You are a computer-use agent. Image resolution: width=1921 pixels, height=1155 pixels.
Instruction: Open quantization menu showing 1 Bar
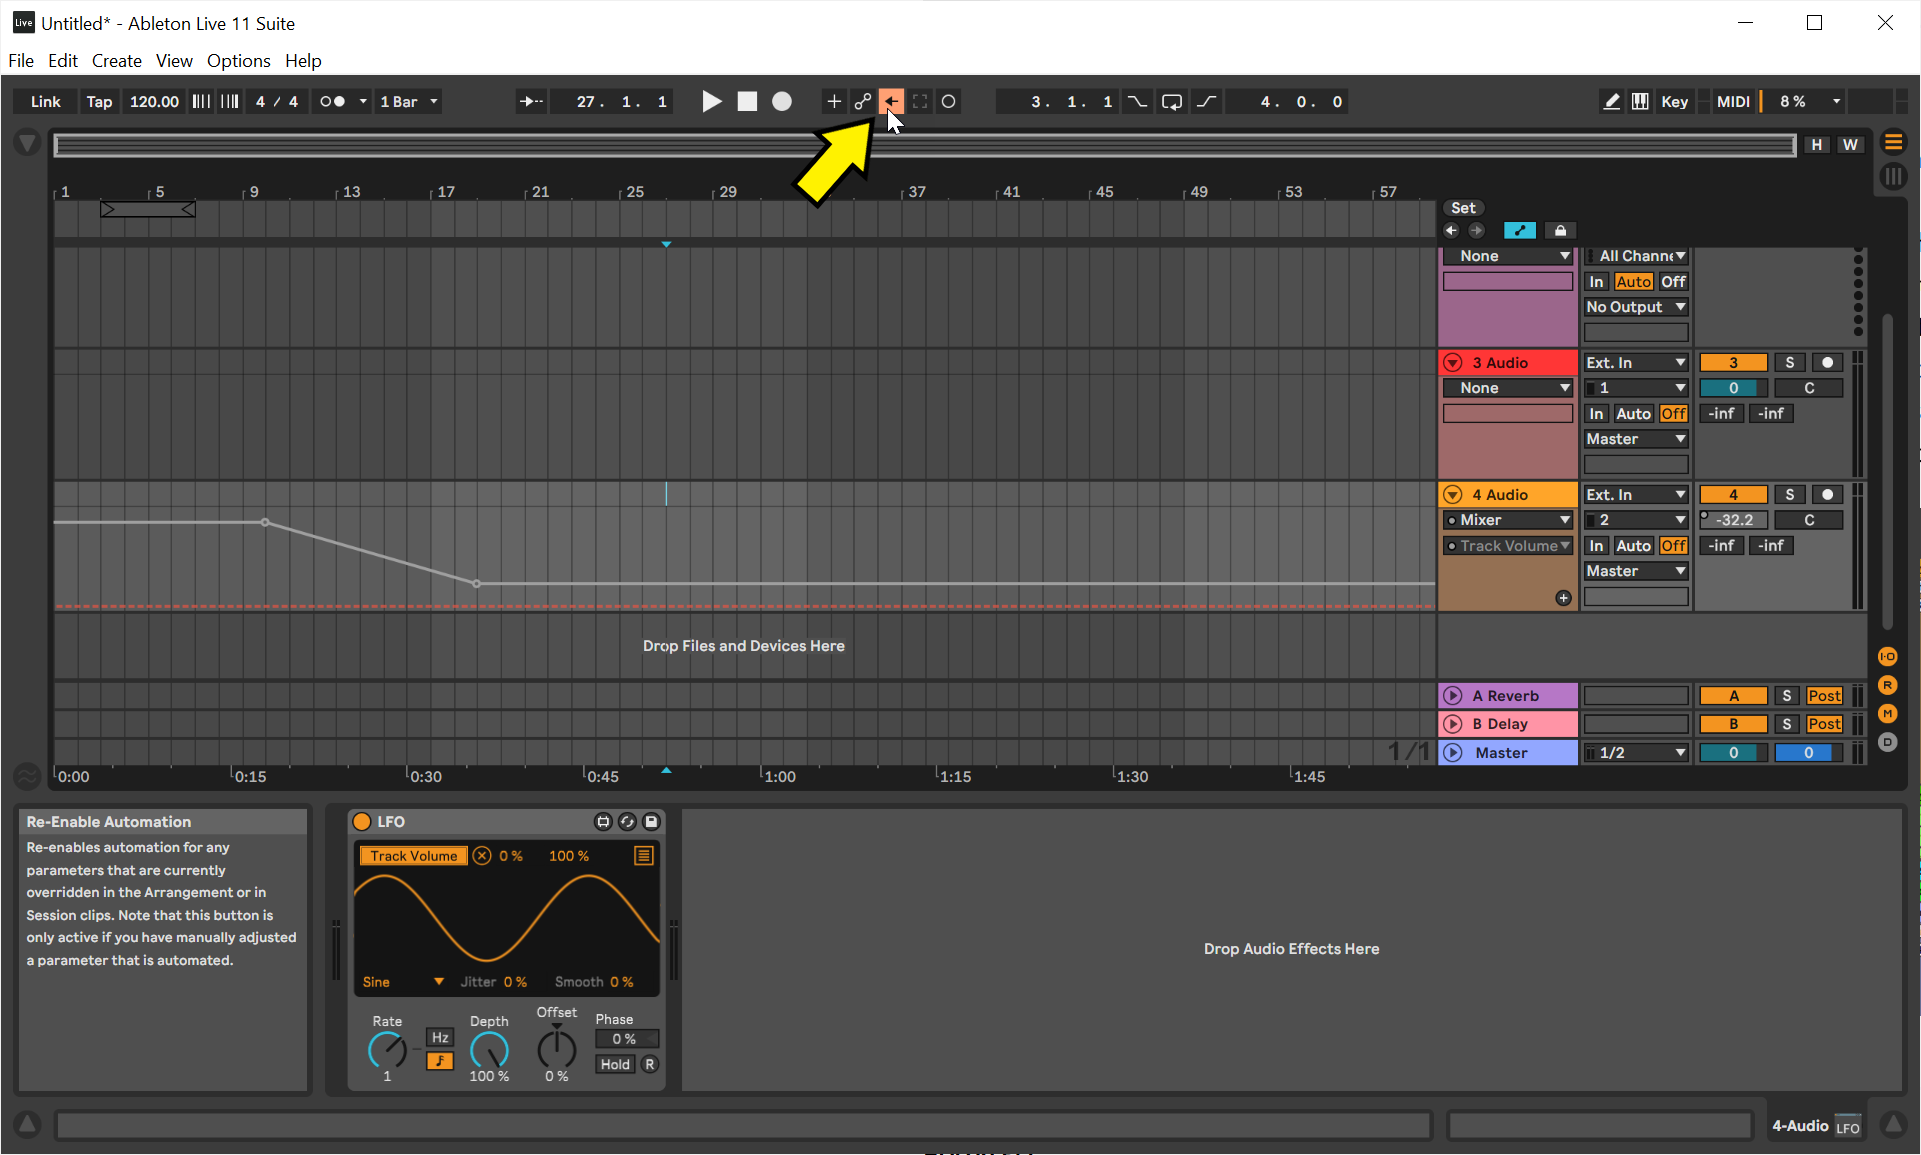[409, 101]
